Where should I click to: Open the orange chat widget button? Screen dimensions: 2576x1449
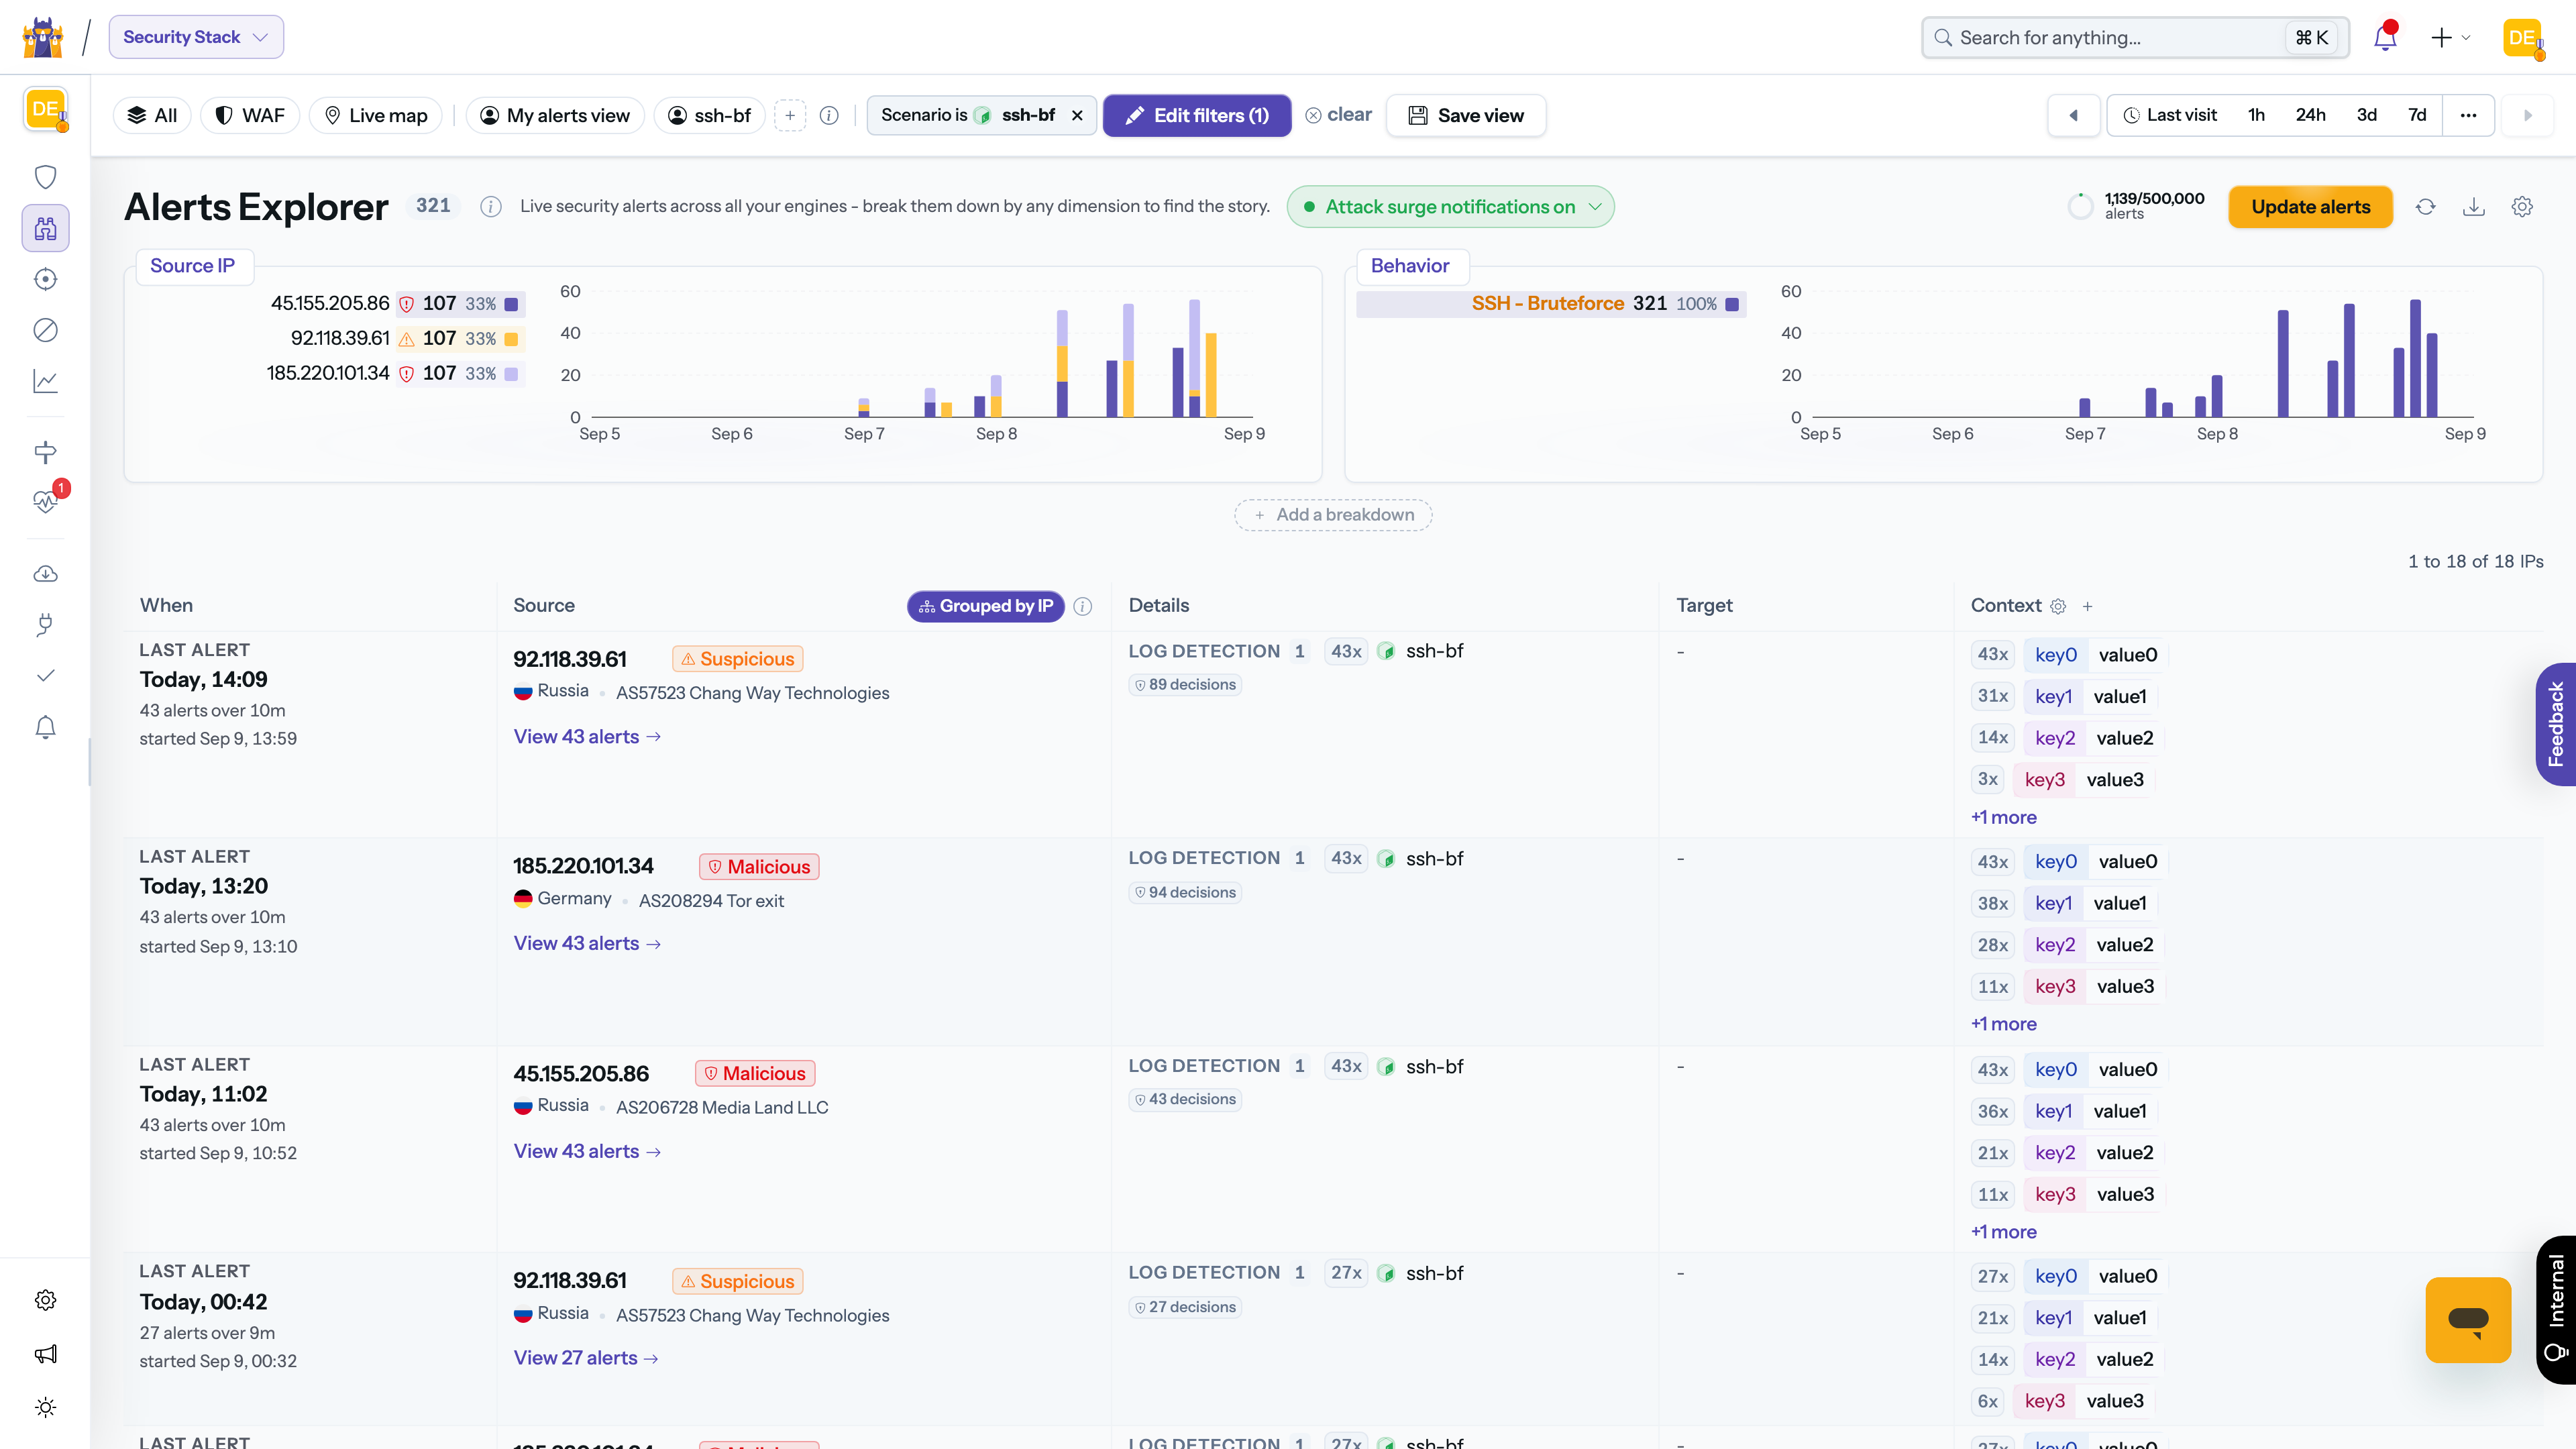[2468, 1319]
